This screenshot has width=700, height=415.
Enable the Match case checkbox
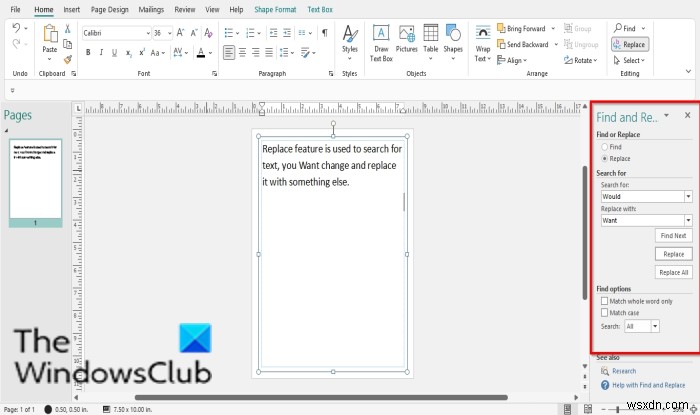pos(604,313)
